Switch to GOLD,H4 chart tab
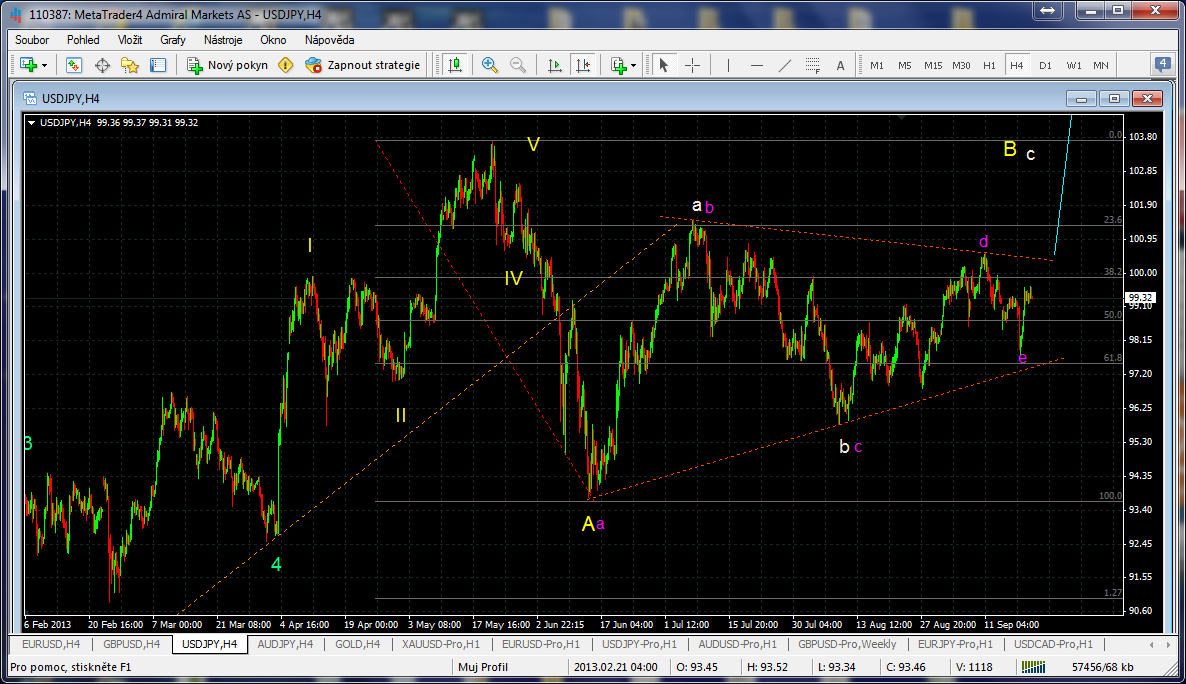The height and width of the screenshot is (684, 1186). pyautogui.click(x=357, y=644)
